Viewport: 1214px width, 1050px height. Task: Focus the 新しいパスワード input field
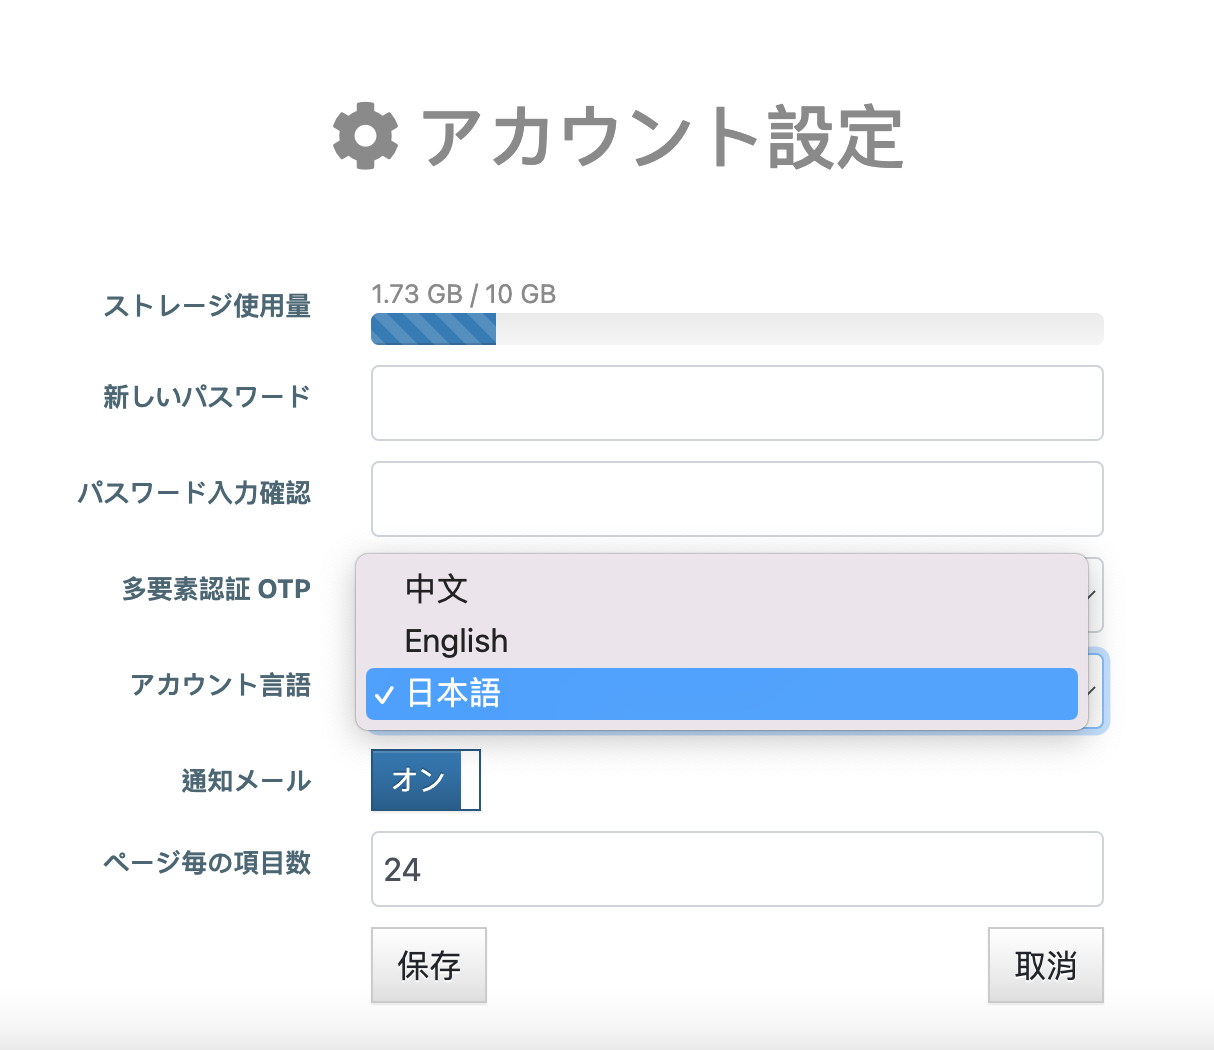point(737,403)
